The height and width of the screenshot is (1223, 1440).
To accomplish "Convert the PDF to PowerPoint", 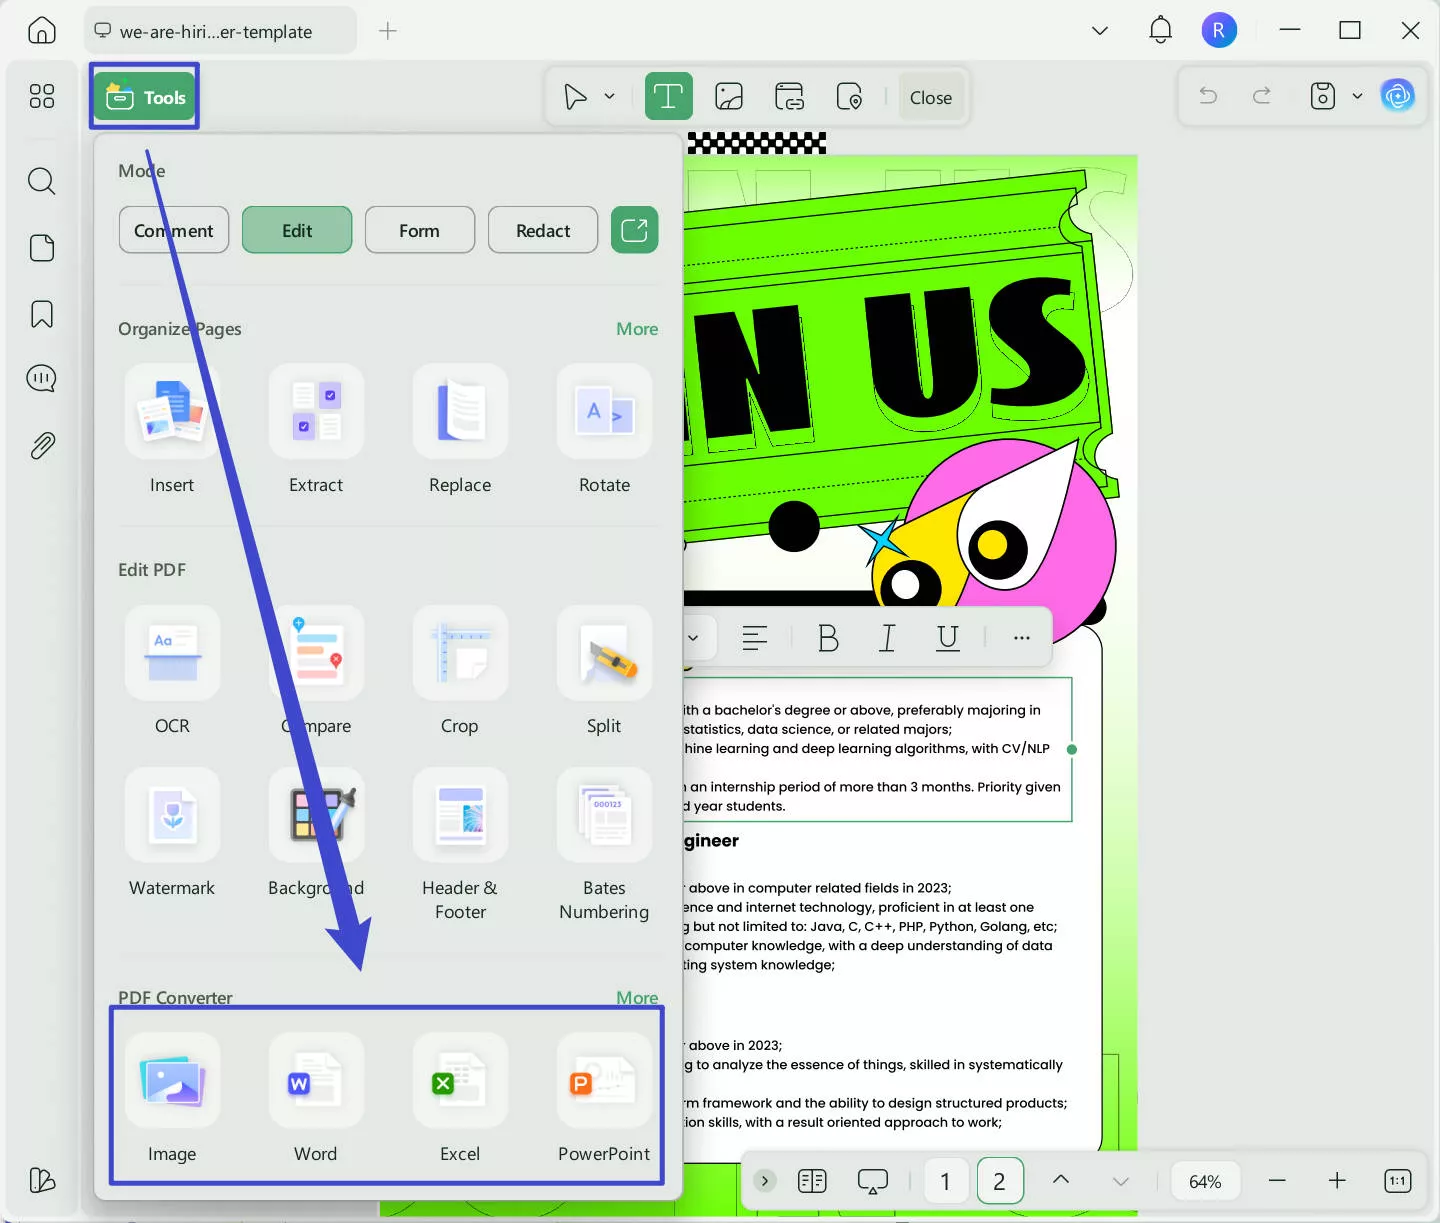I will [x=603, y=1098].
